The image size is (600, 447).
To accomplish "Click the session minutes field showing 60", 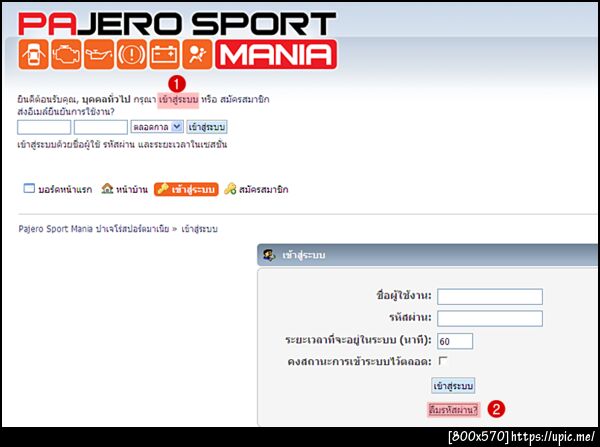I will 455,341.
